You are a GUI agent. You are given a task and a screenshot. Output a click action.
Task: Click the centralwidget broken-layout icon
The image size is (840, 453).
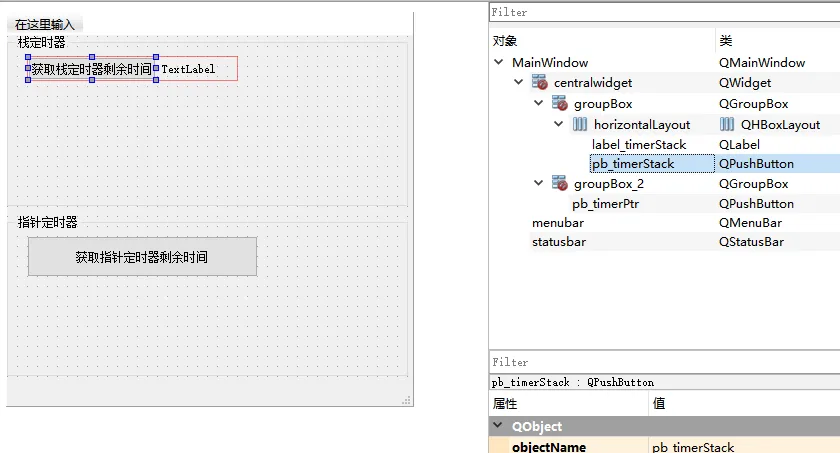pyautogui.click(x=540, y=83)
